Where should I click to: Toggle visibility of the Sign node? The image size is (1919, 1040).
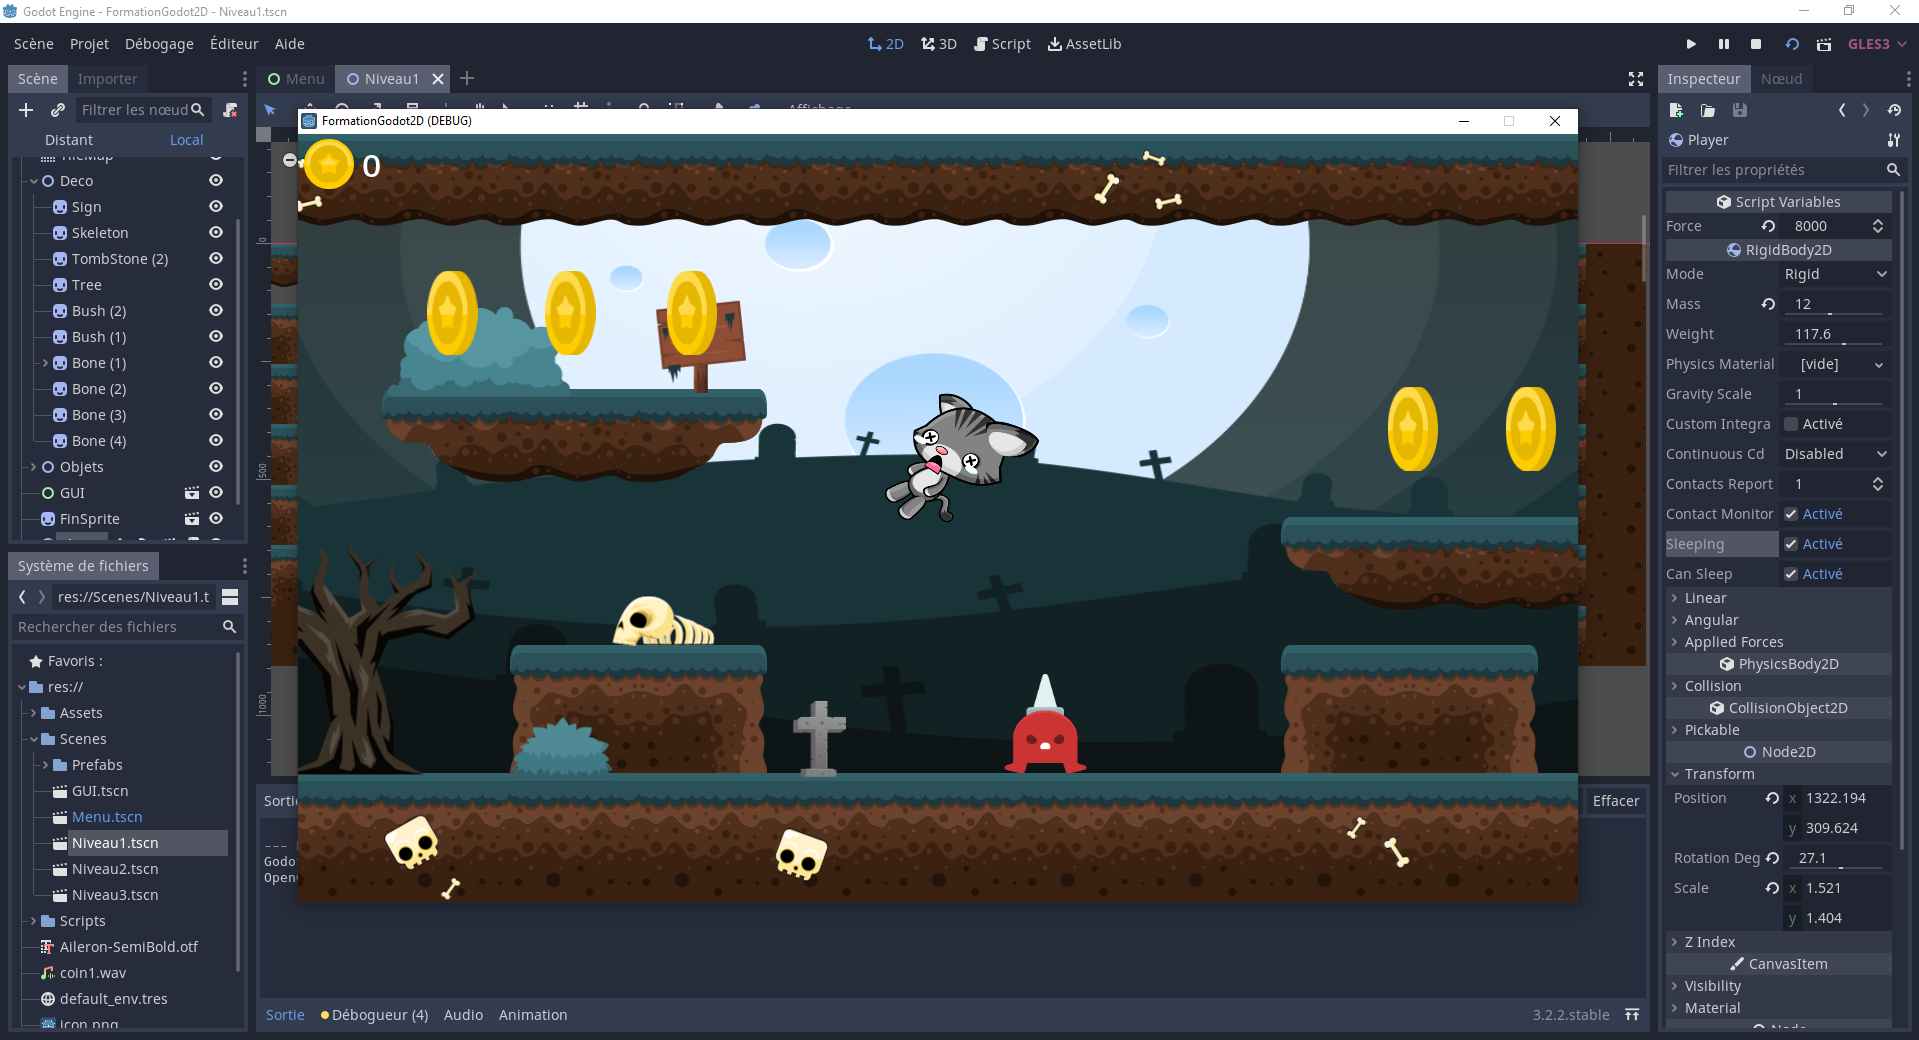coord(215,207)
